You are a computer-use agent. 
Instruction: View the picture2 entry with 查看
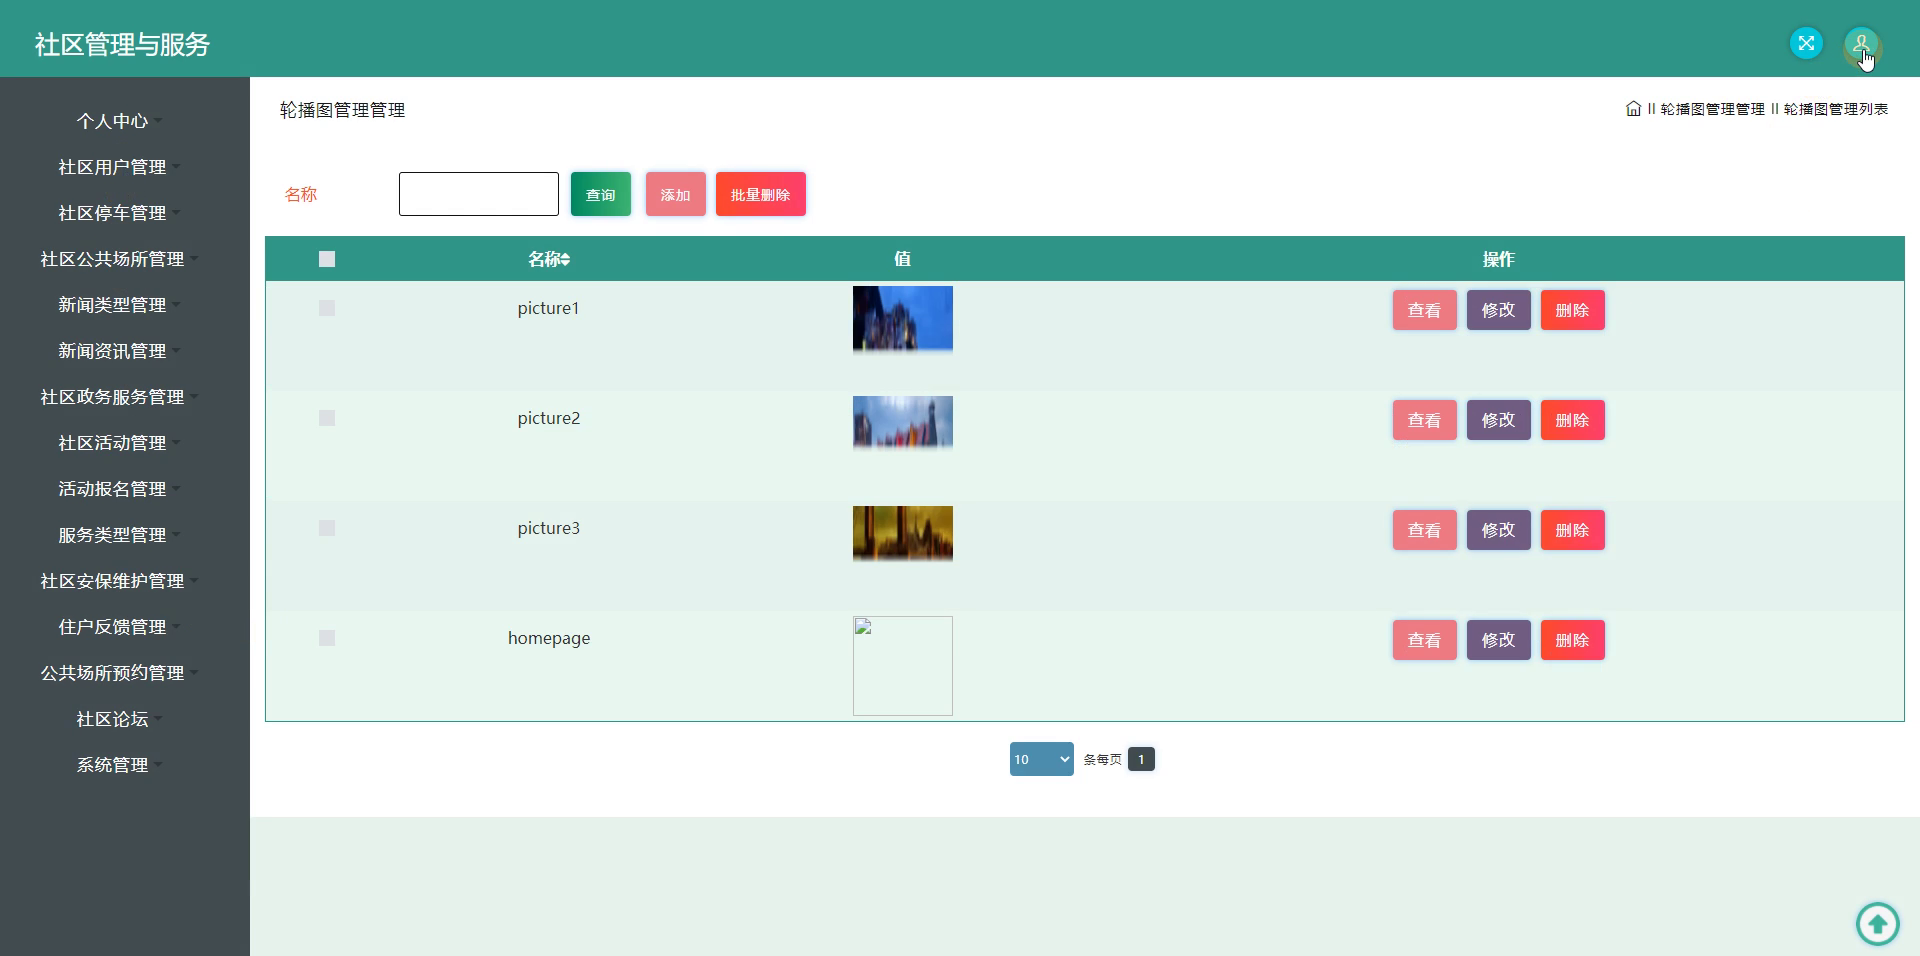1425,420
